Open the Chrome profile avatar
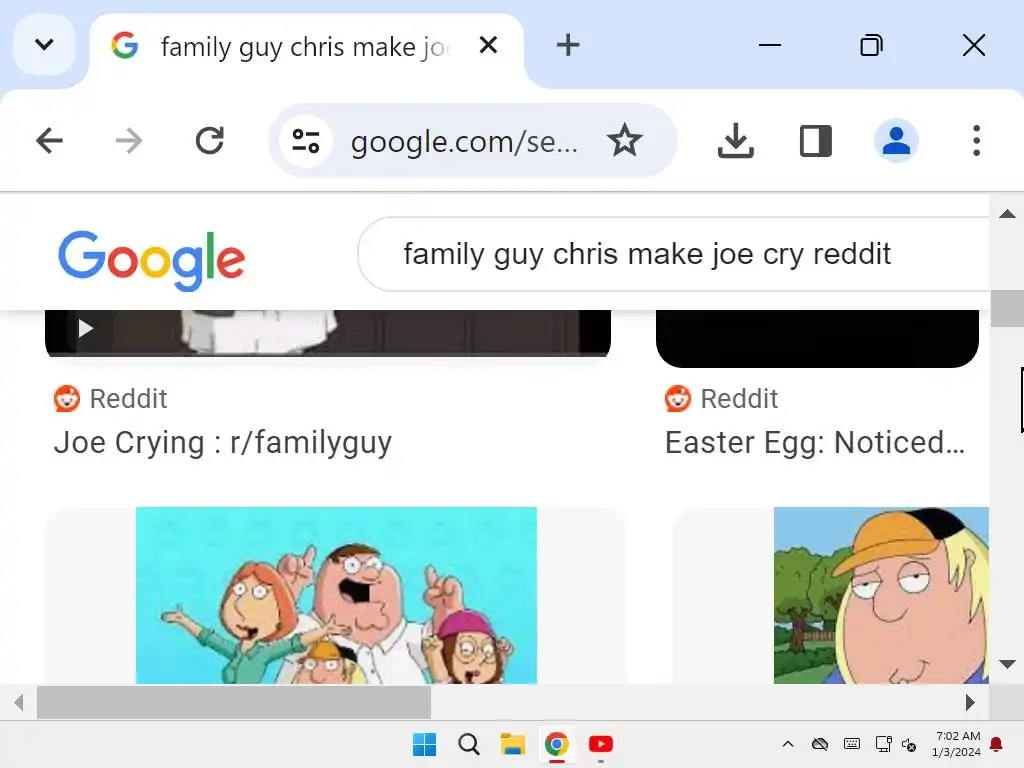The width and height of the screenshot is (1024, 768). point(896,141)
